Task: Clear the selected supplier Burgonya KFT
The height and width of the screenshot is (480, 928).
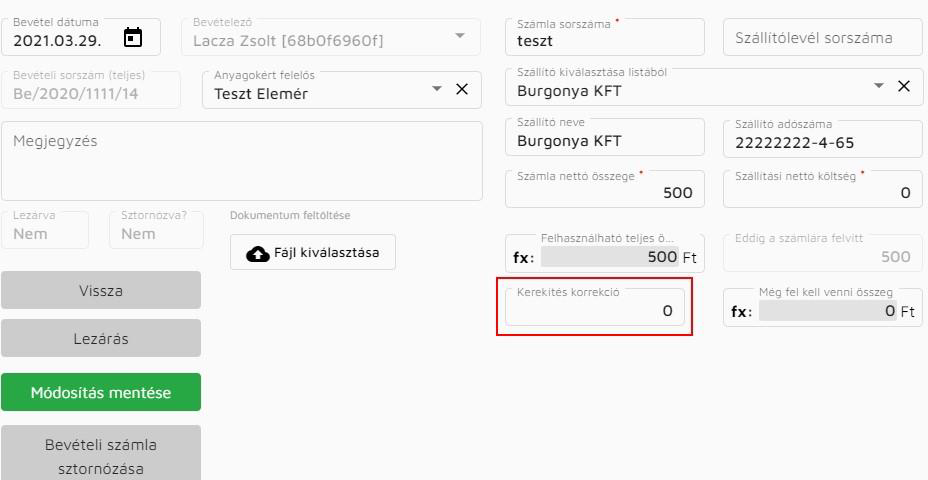Action: [x=904, y=86]
